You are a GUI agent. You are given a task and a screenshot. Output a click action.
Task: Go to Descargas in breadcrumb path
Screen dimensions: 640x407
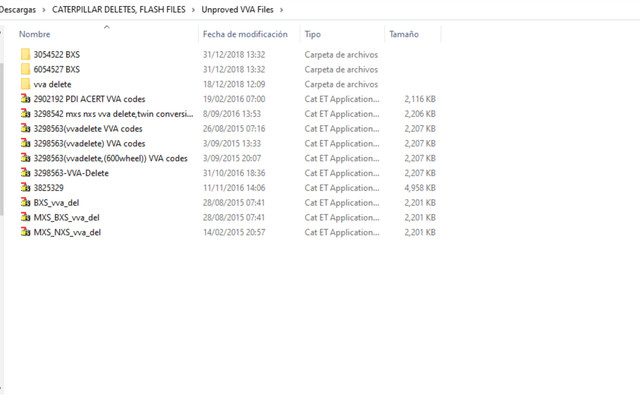(x=18, y=10)
